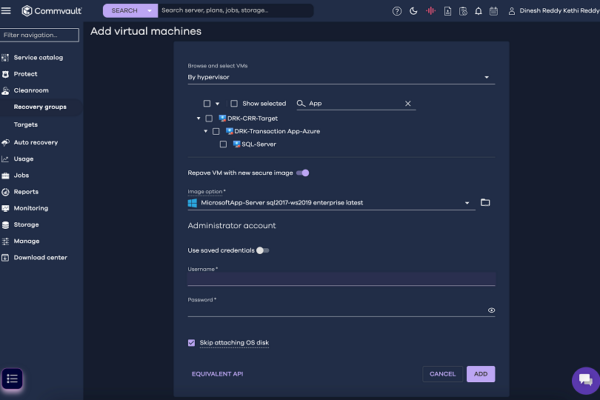600x400 pixels.
Task: Open the By hypervisor dropdown
Action: coord(341,77)
